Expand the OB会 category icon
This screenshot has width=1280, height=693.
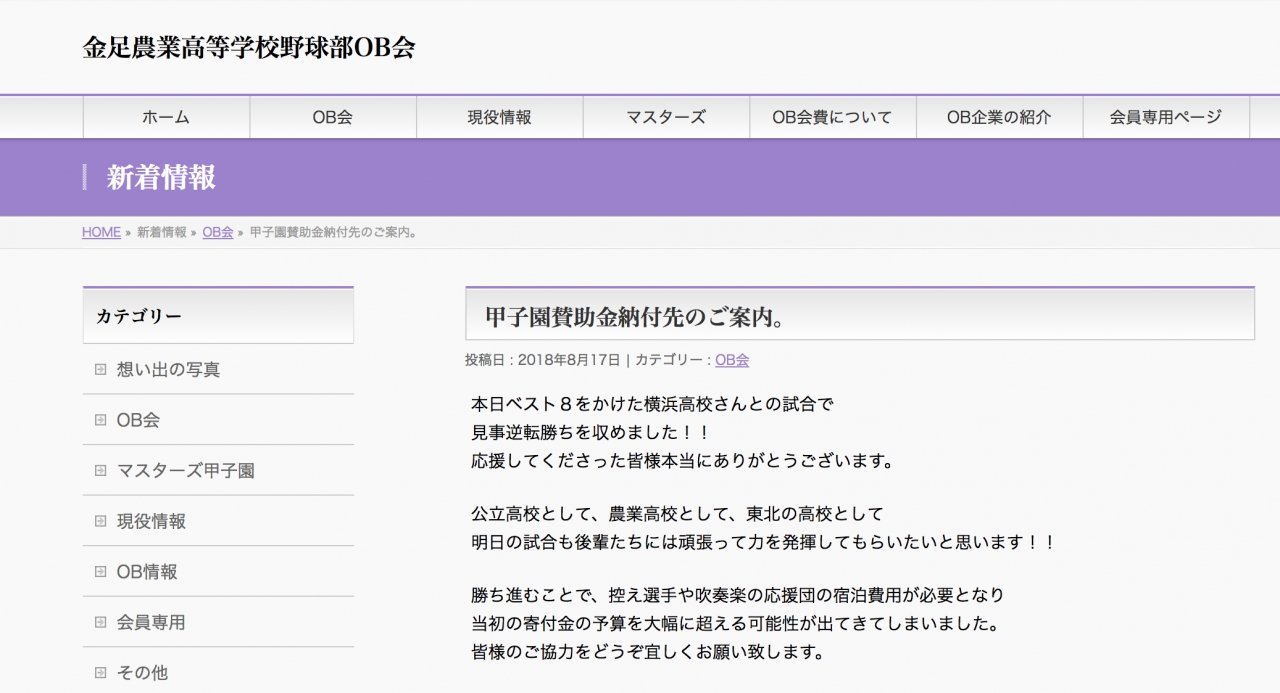(x=98, y=420)
